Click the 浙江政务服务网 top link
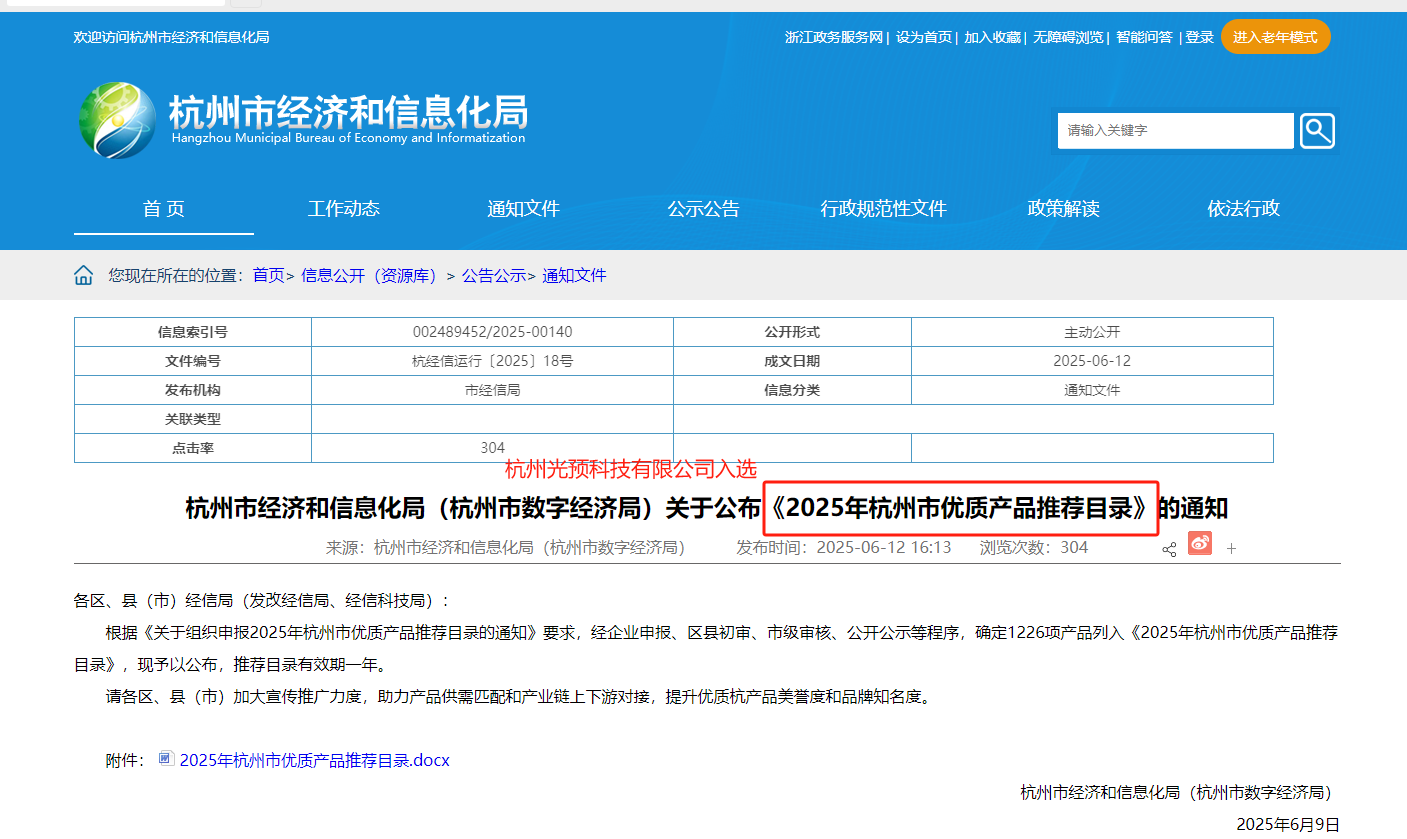This screenshot has height=839, width=1407. point(834,37)
